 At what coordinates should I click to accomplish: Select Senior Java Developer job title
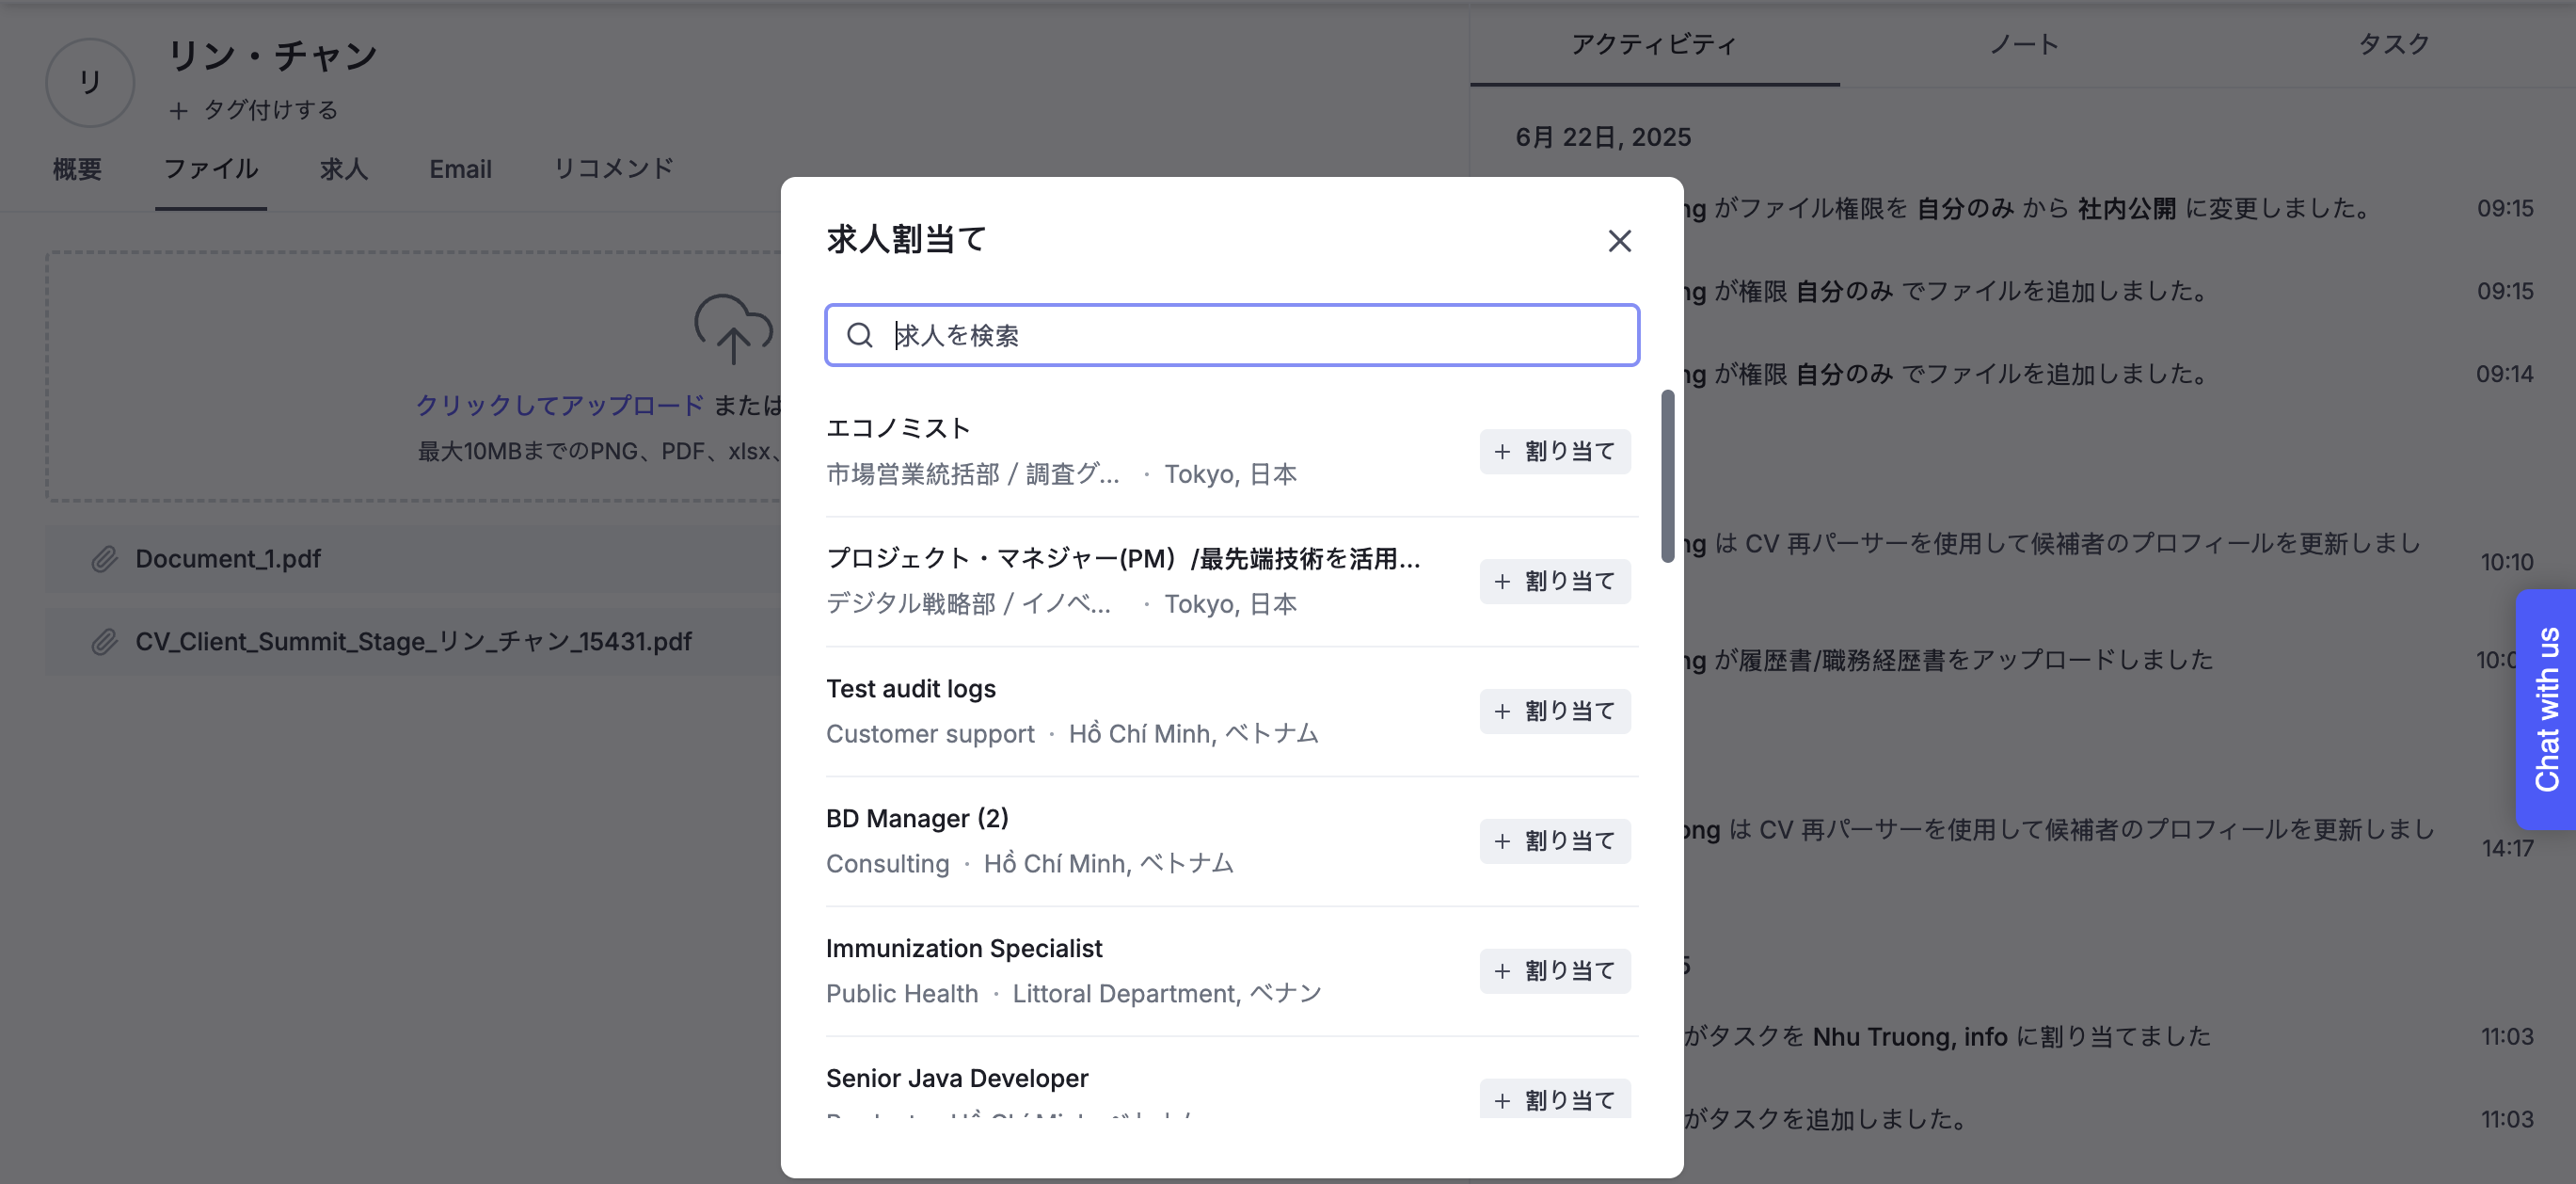point(957,1079)
